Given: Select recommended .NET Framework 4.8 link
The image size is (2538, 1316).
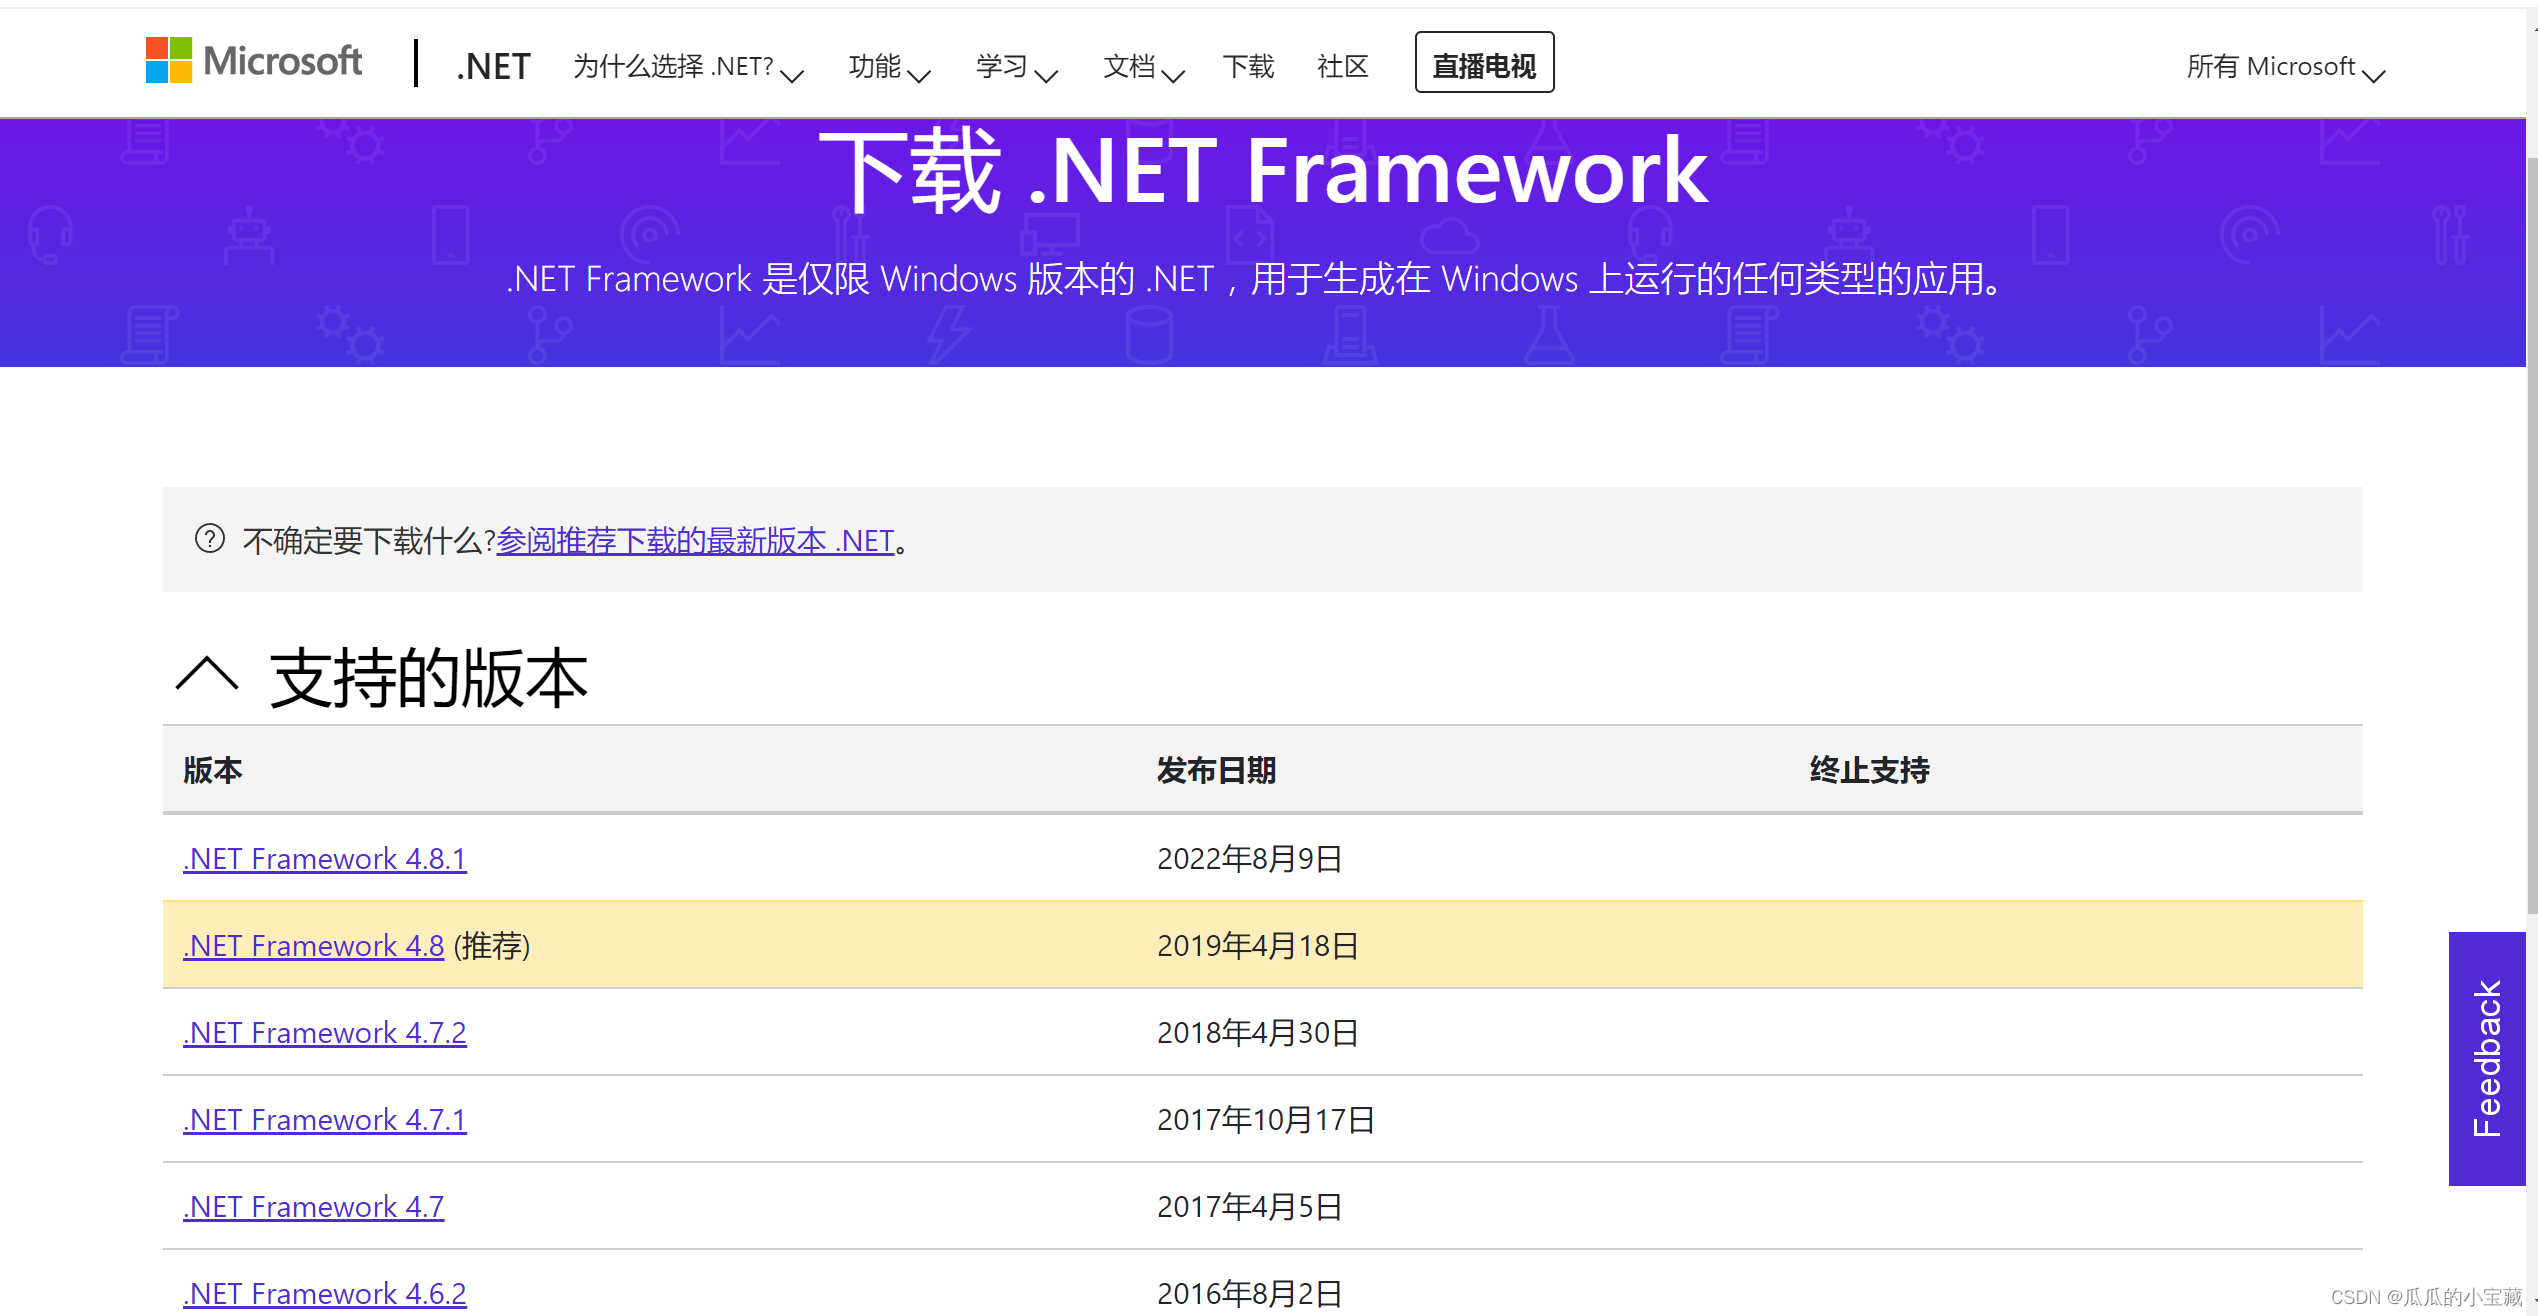Looking at the screenshot, I should pyautogui.click(x=313, y=946).
